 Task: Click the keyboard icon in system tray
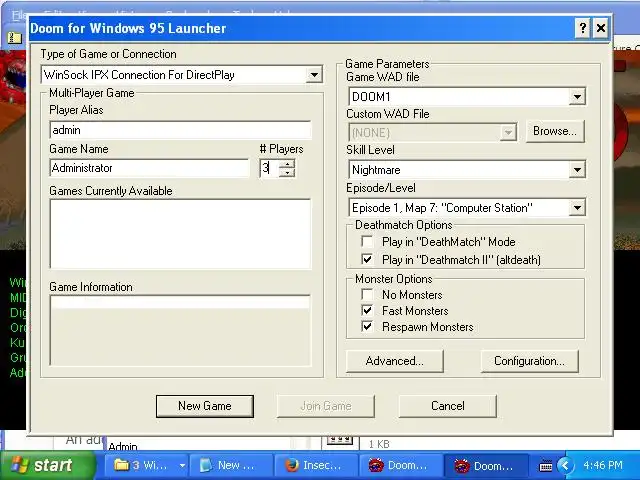(x=545, y=465)
